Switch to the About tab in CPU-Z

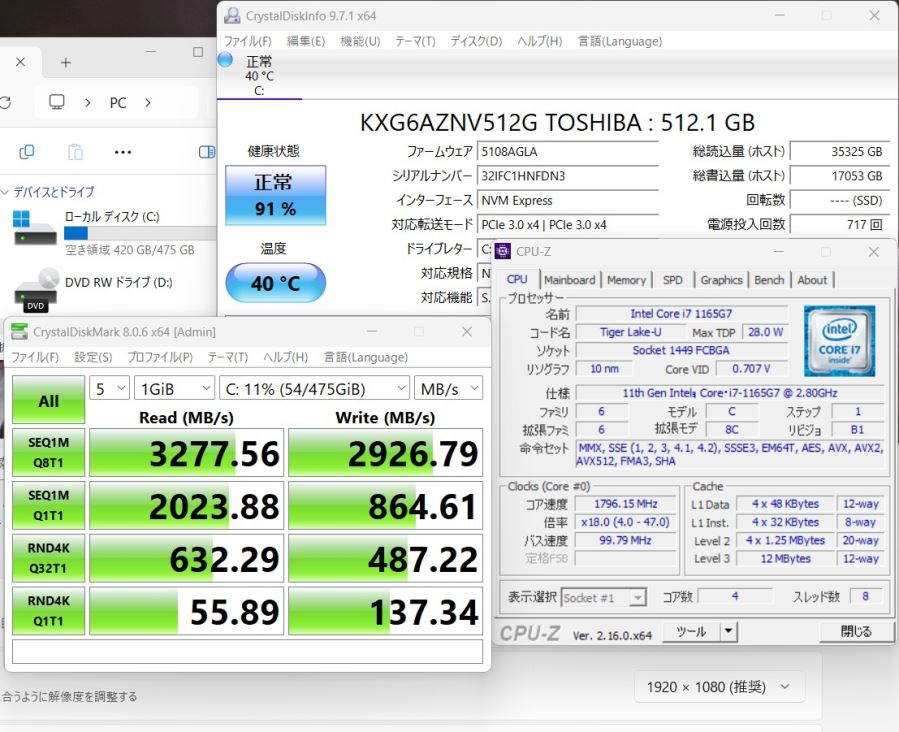click(x=812, y=280)
